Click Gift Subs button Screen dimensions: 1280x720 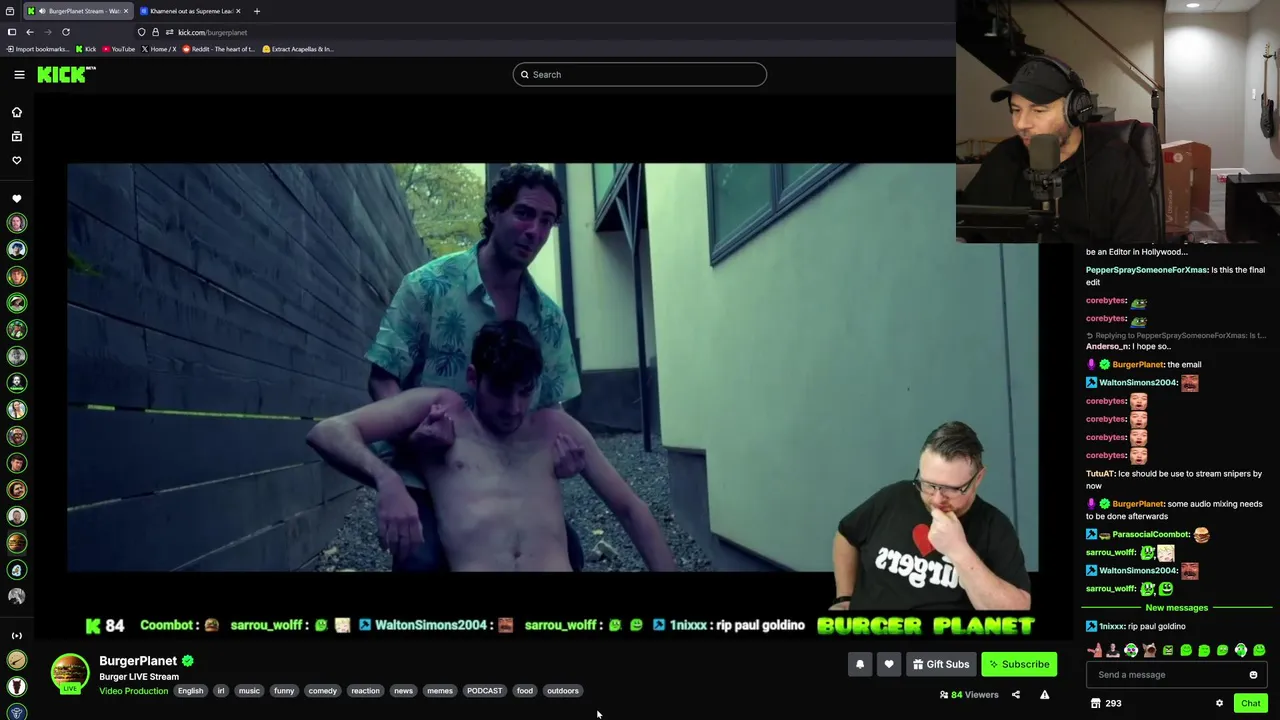[x=941, y=664]
